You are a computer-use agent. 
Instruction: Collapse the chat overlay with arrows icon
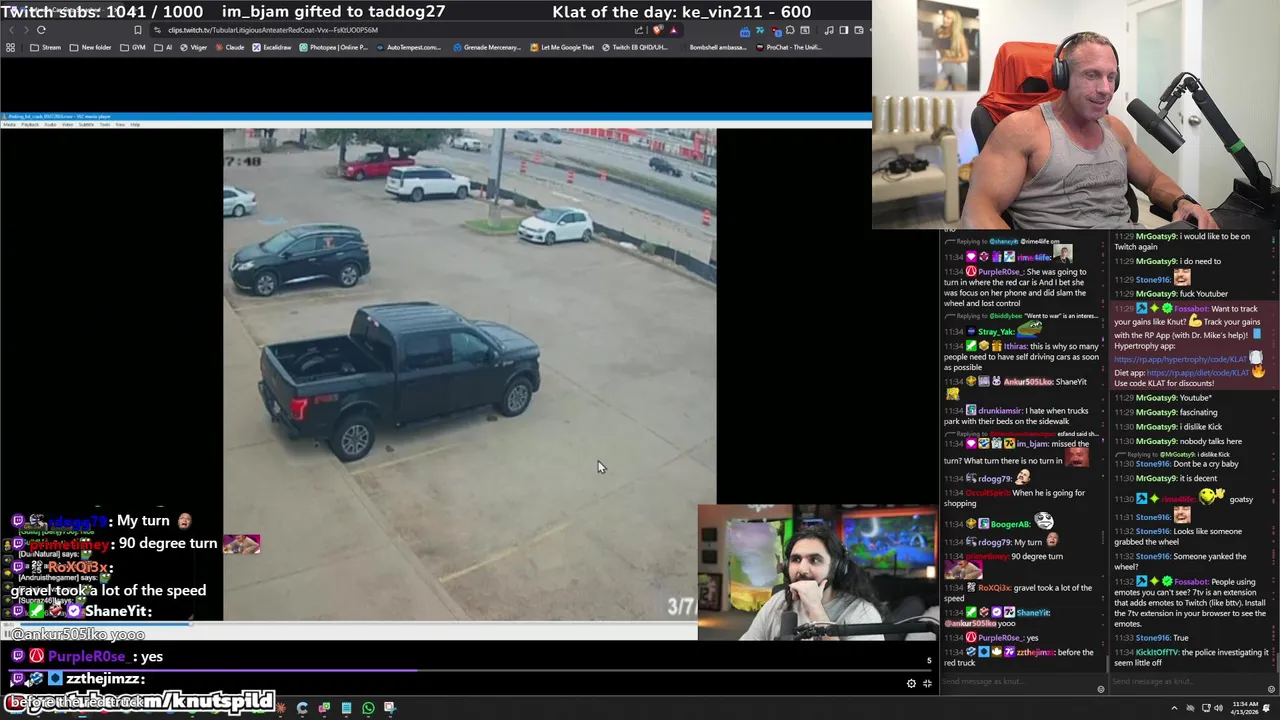(x=927, y=684)
